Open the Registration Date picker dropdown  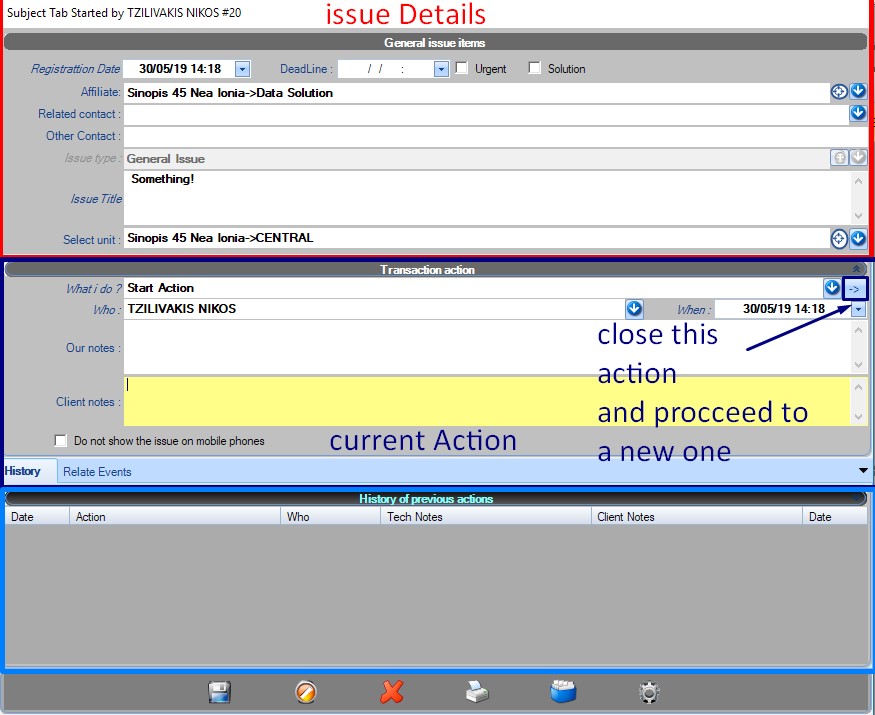pos(242,69)
